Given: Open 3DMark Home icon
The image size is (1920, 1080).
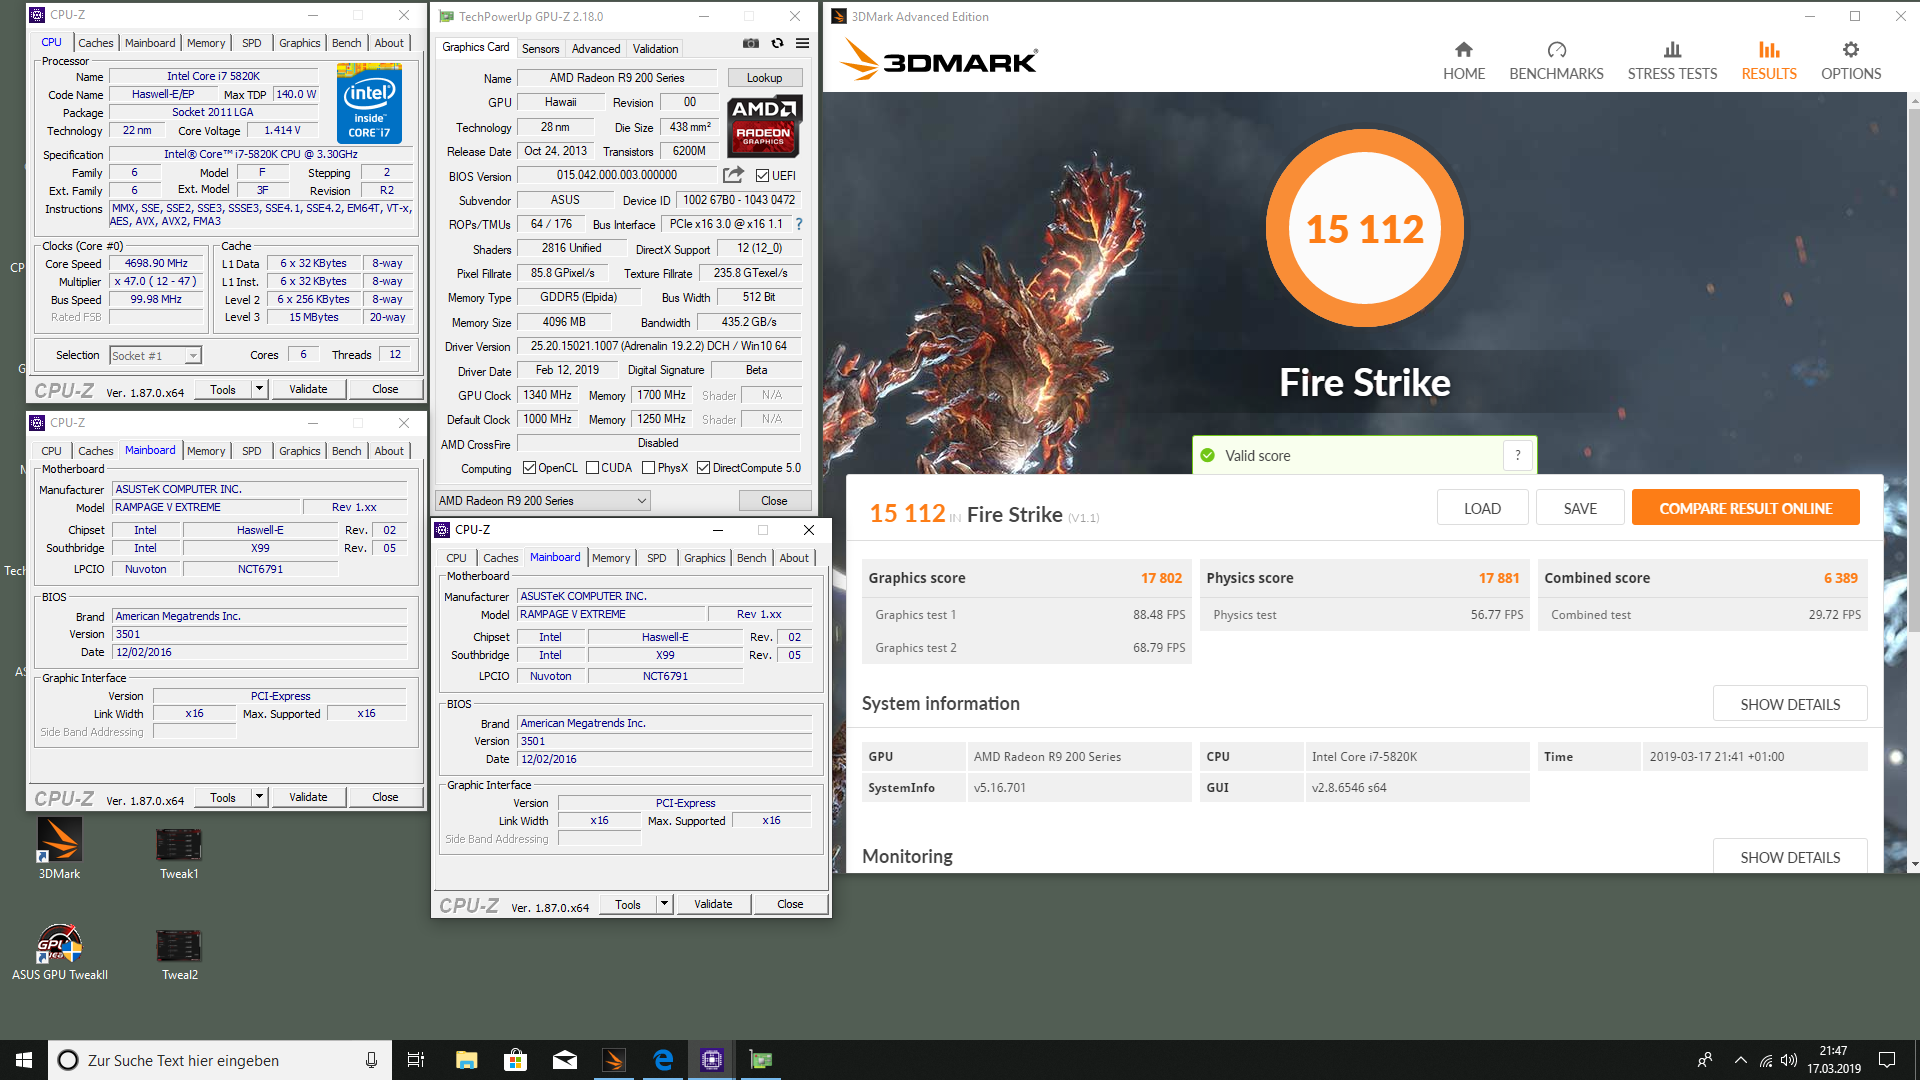Looking at the screenshot, I should click(x=1464, y=49).
